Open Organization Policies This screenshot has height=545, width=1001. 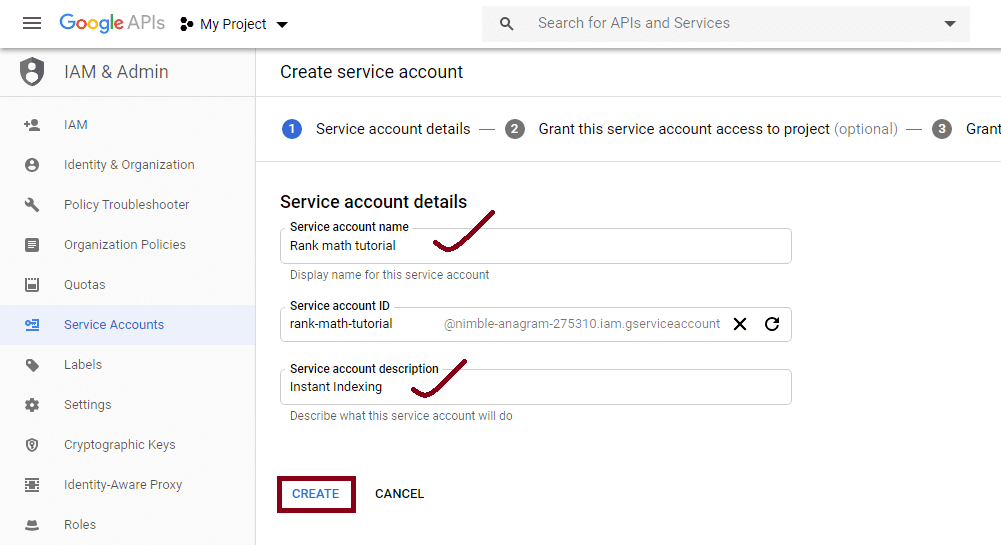[x=128, y=244]
